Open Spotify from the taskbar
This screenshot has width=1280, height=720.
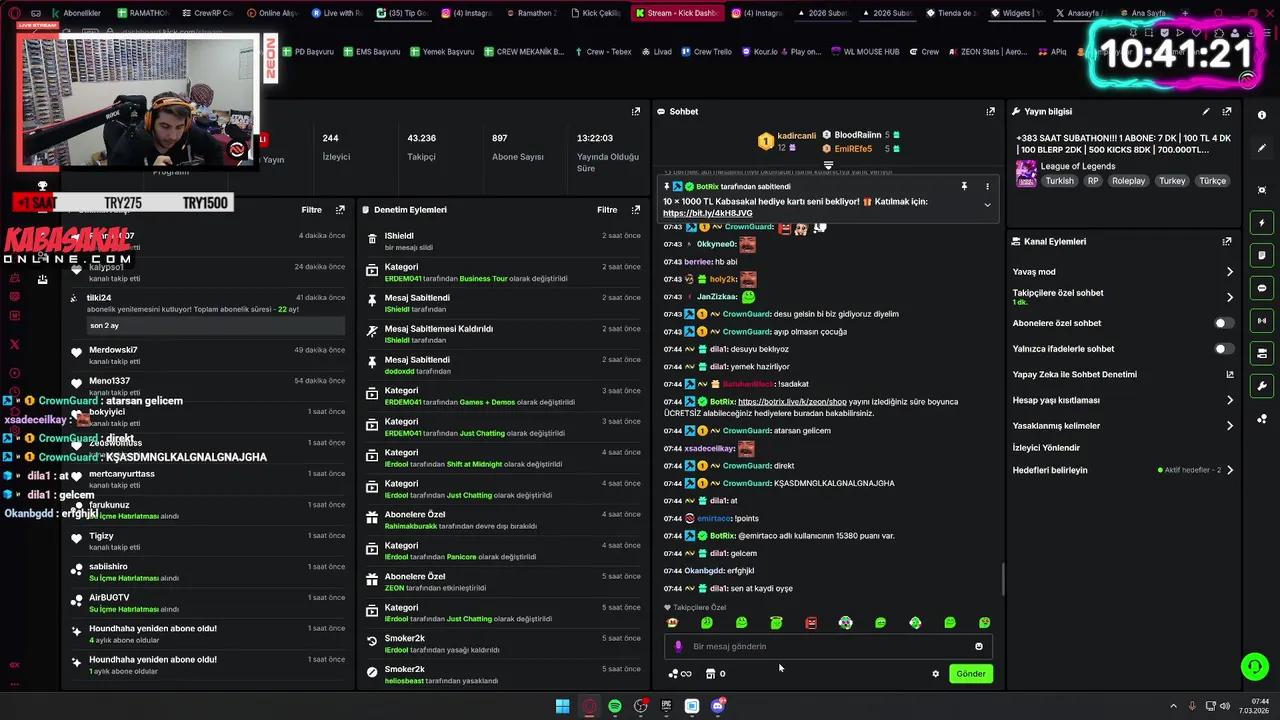pos(615,706)
